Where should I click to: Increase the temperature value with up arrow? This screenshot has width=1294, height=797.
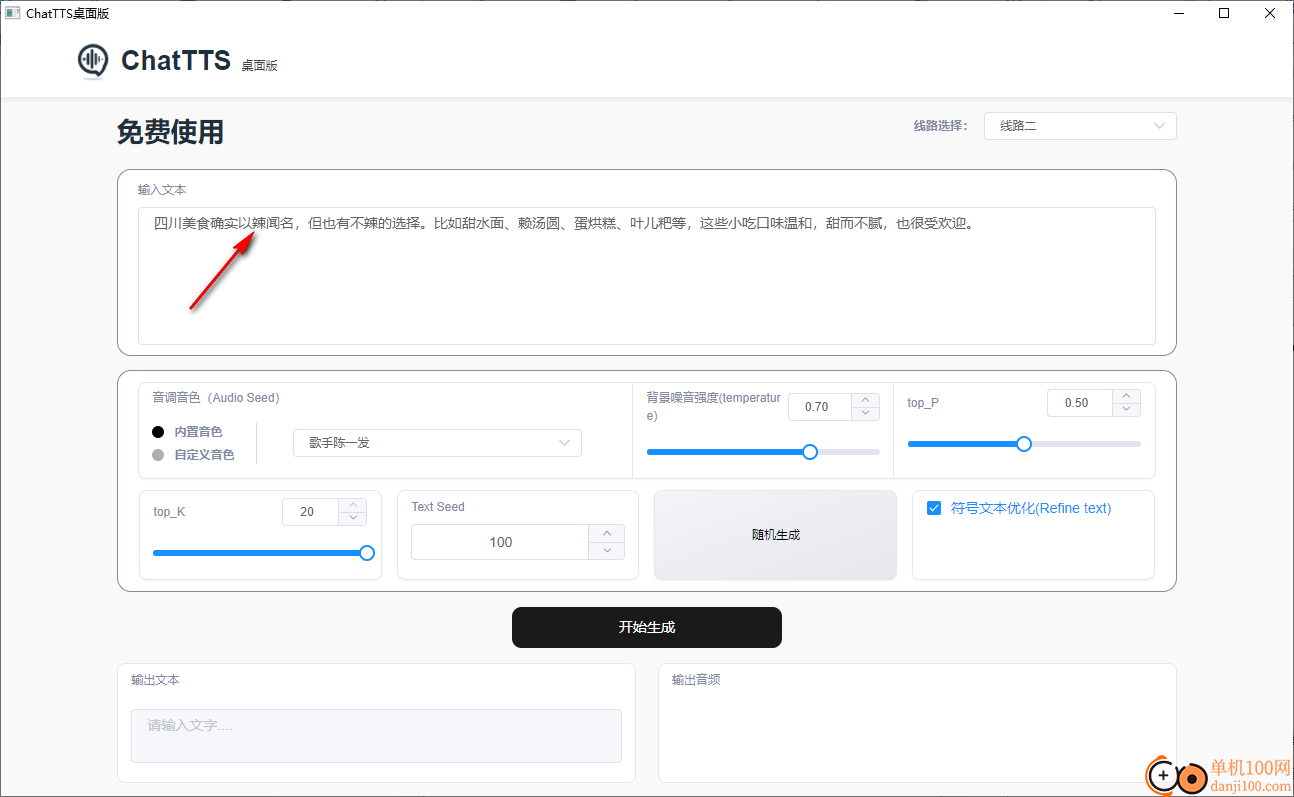(866, 400)
